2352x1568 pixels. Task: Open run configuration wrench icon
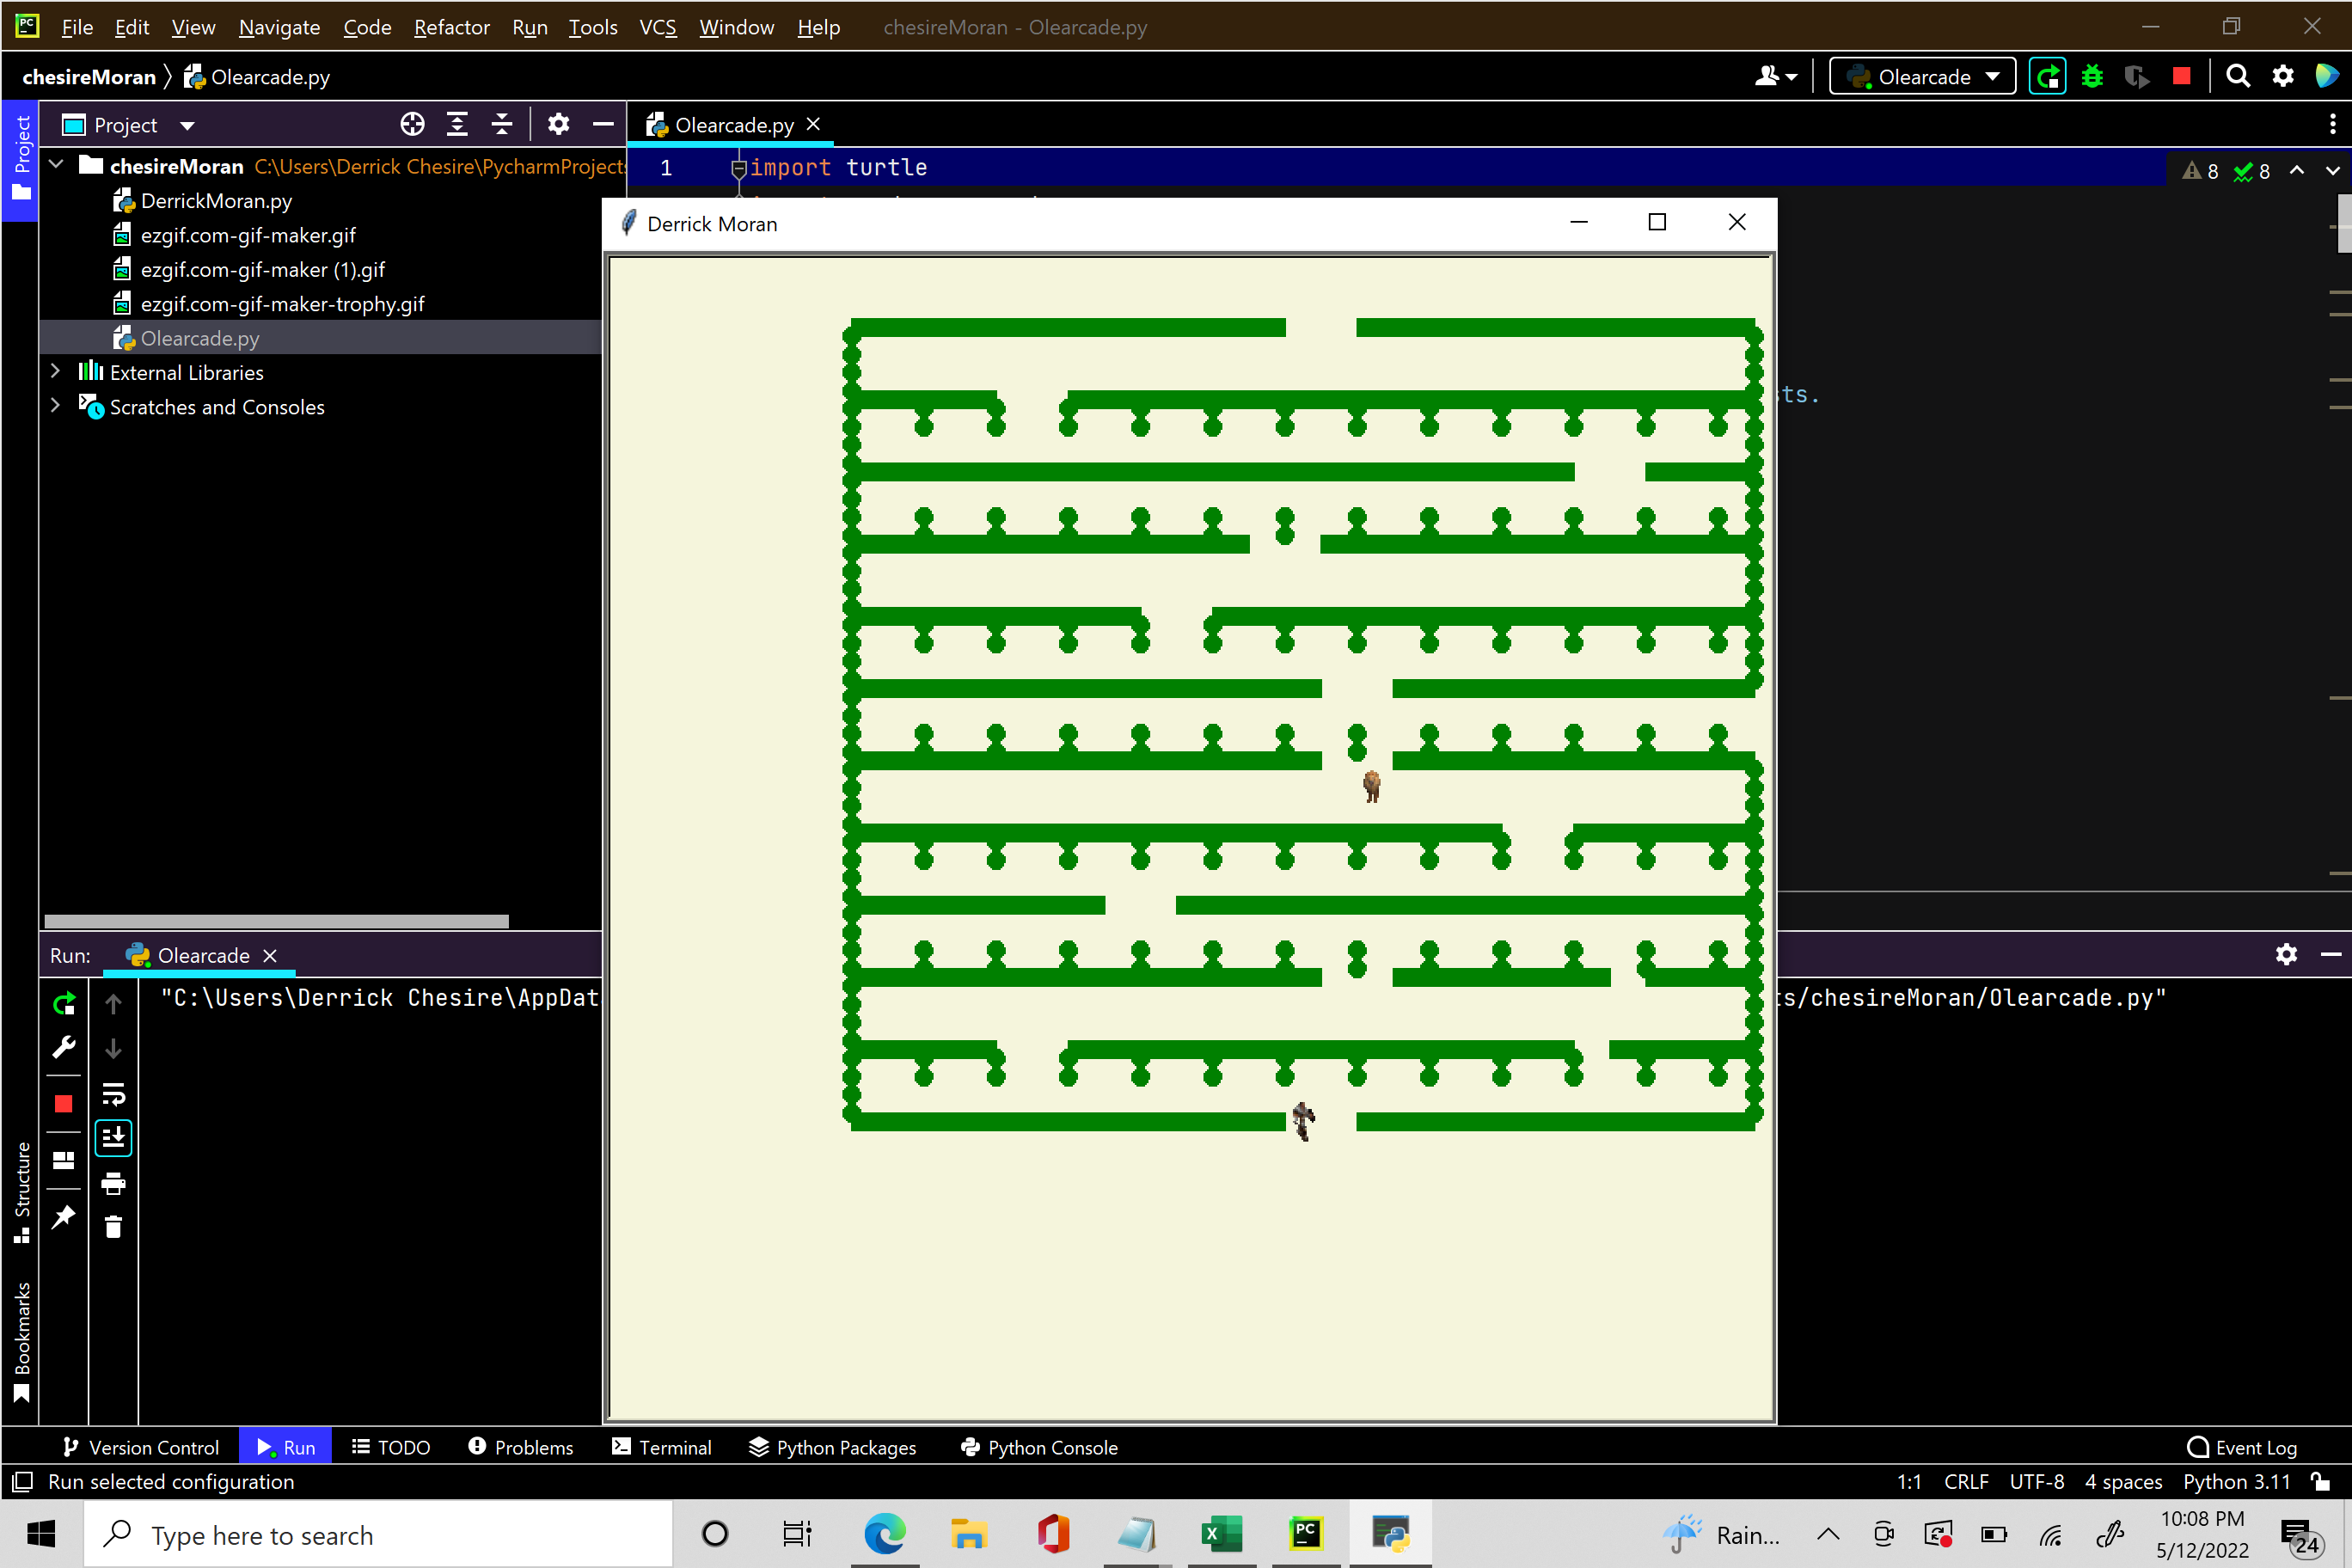63,1047
